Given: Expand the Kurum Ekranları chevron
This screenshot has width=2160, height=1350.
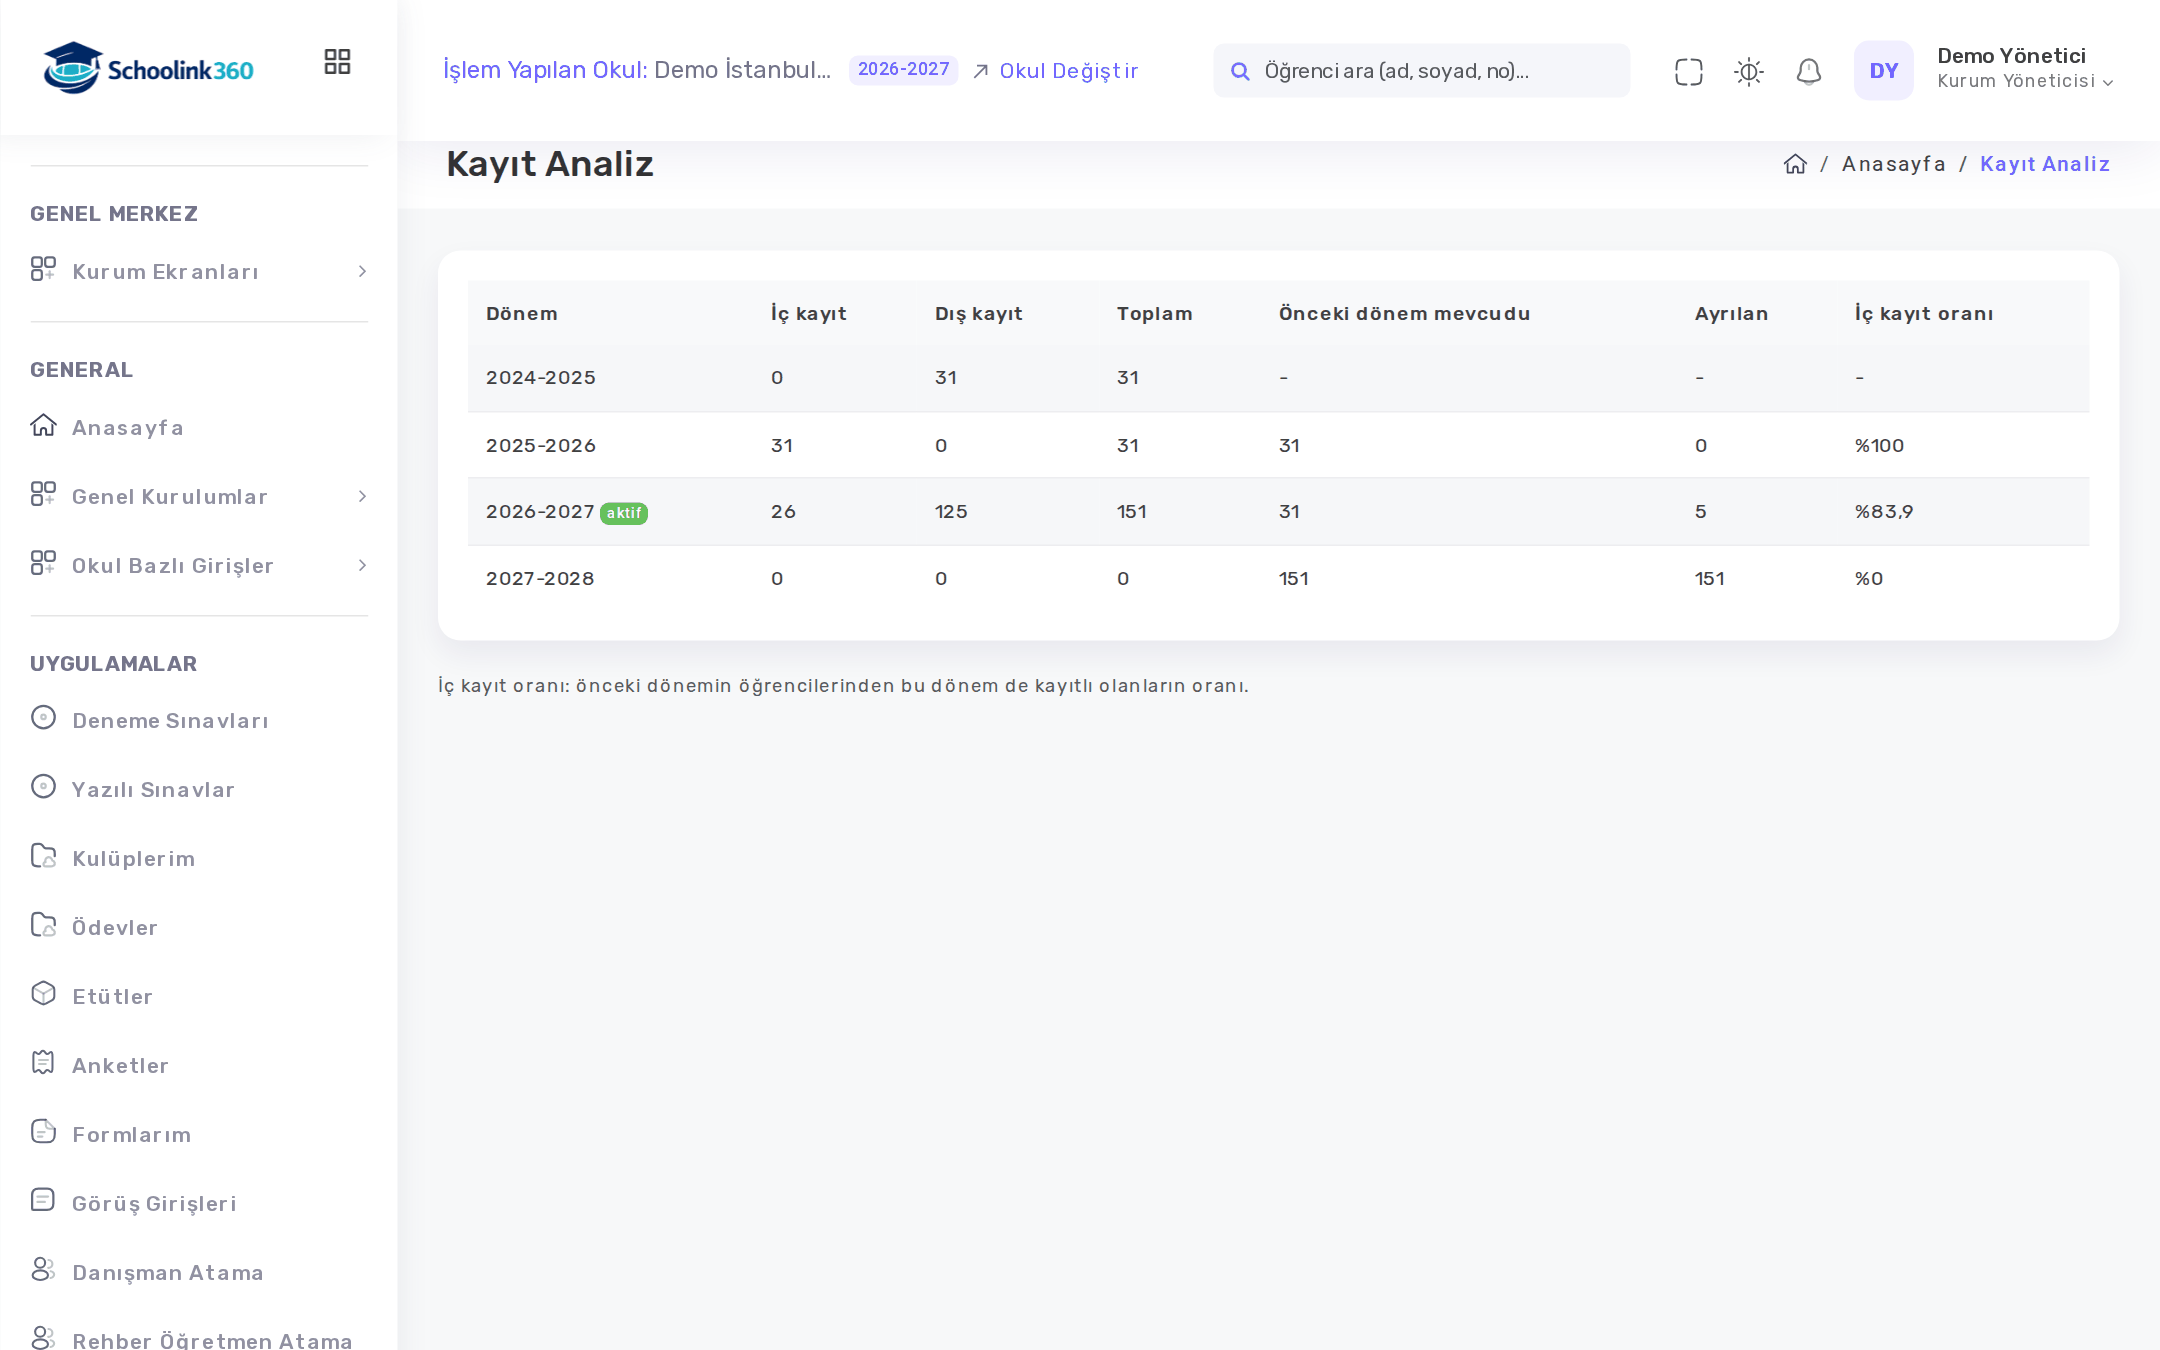Looking at the screenshot, I should pyautogui.click(x=362, y=272).
